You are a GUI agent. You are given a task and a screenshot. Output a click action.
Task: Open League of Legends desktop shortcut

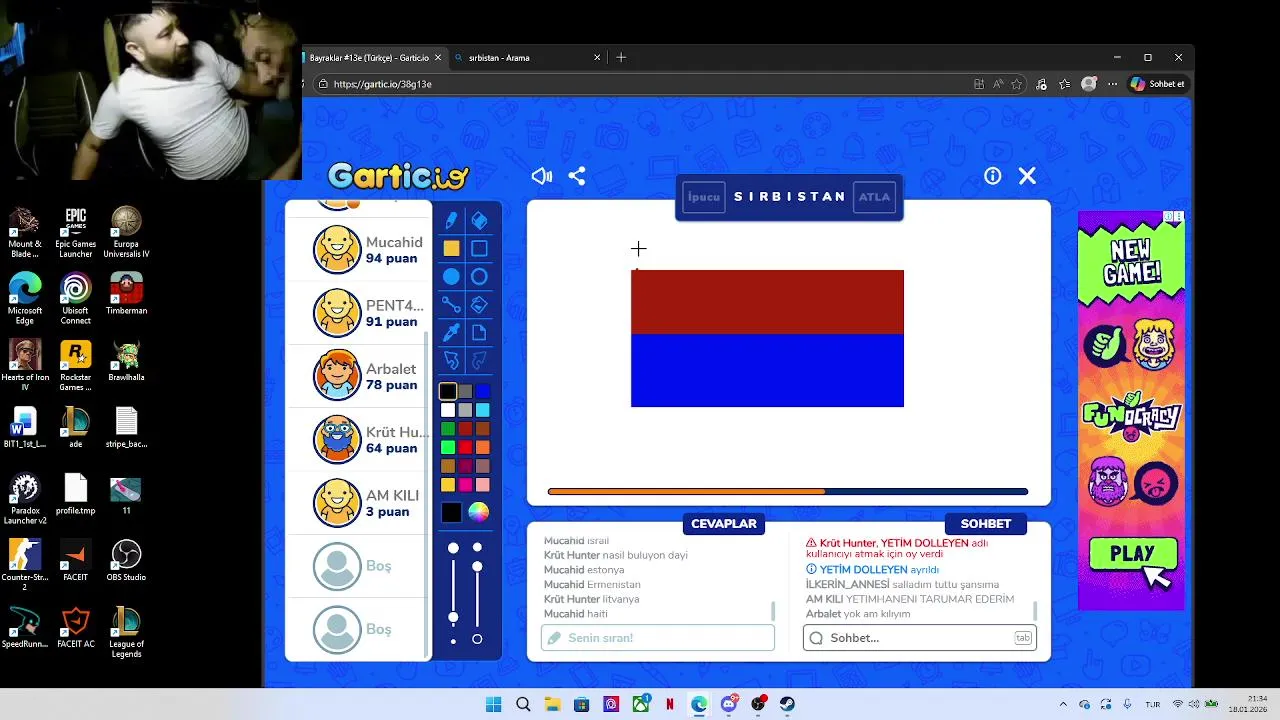click(126, 632)
